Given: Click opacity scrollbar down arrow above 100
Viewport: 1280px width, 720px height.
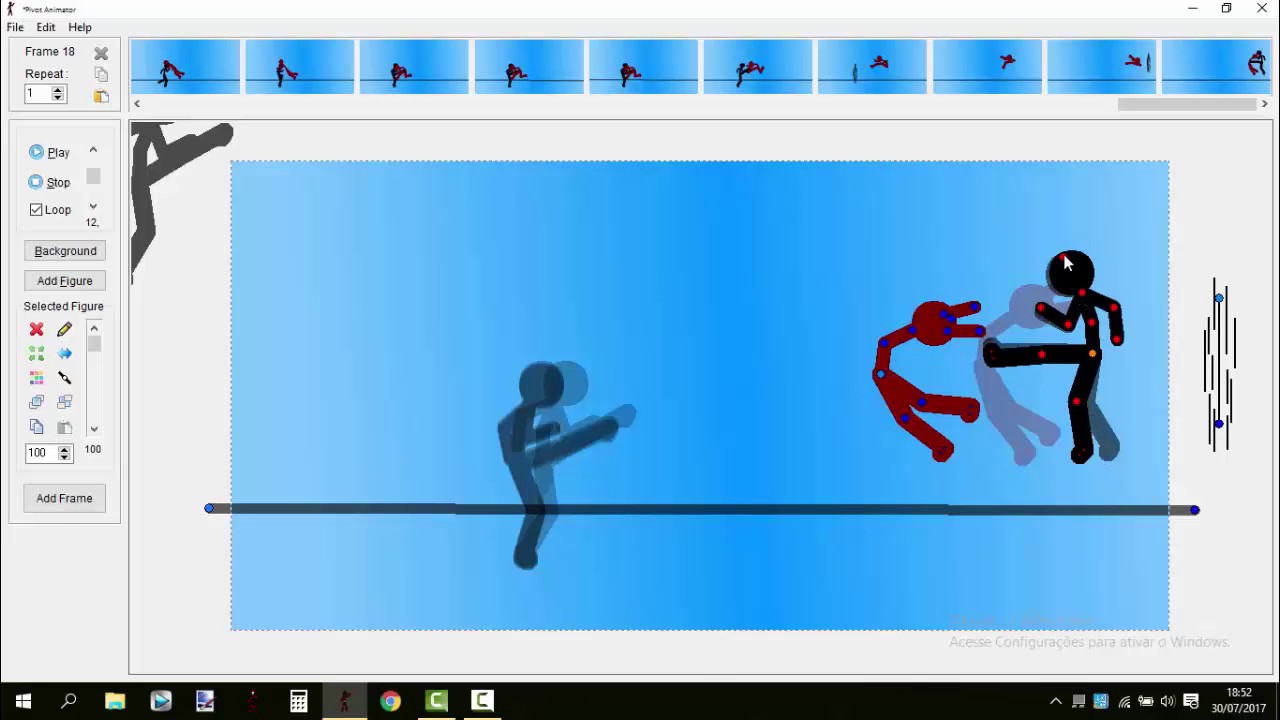Looking at the screenshot, I should point(94,429).
